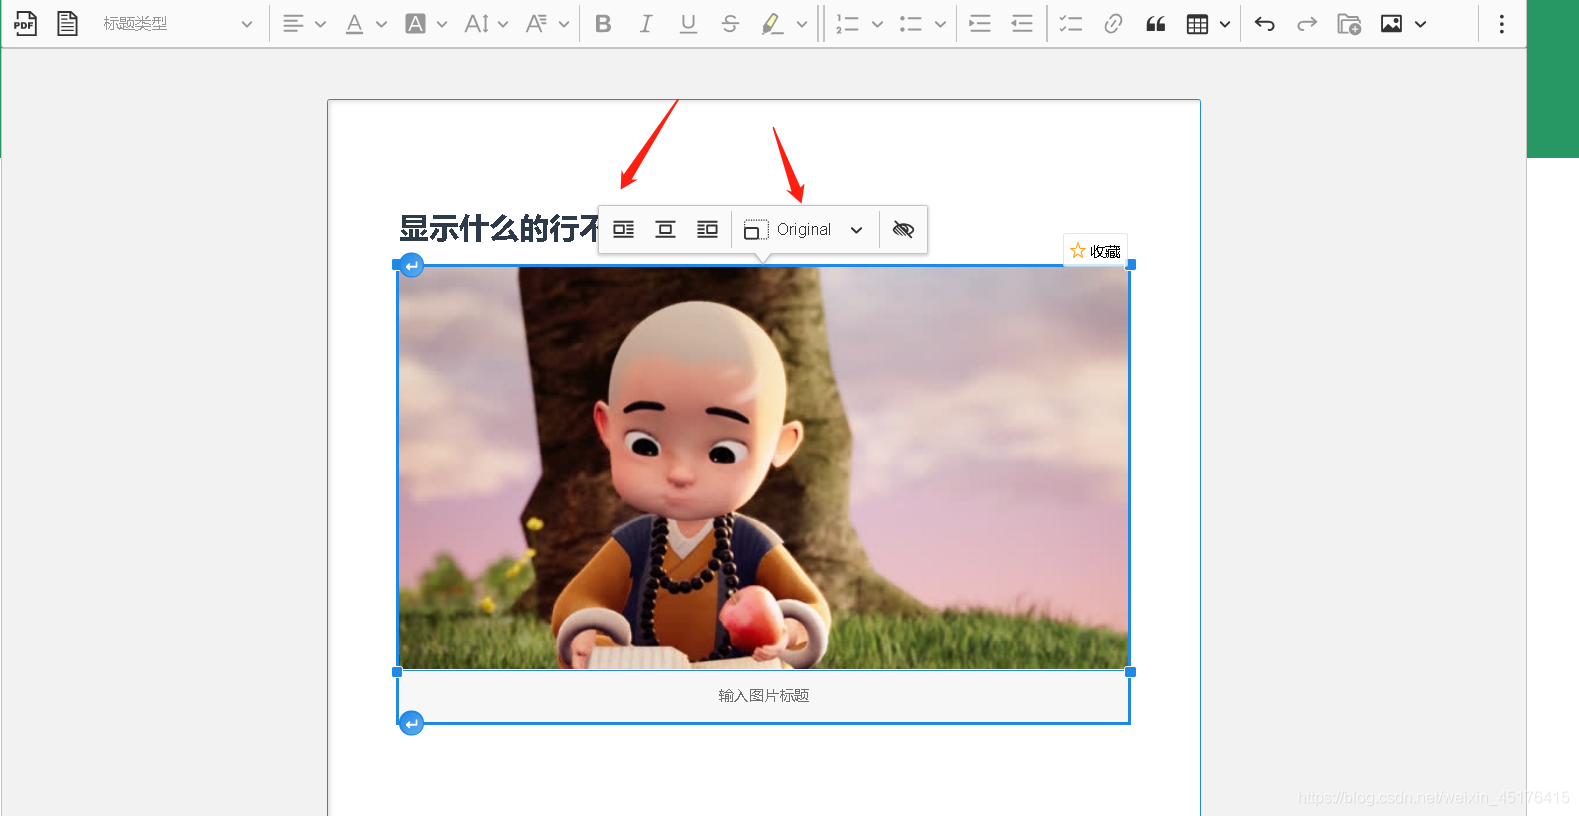1579x816 pixels.
Task: Expand the table options arrow
Action: coord(1225,24)
